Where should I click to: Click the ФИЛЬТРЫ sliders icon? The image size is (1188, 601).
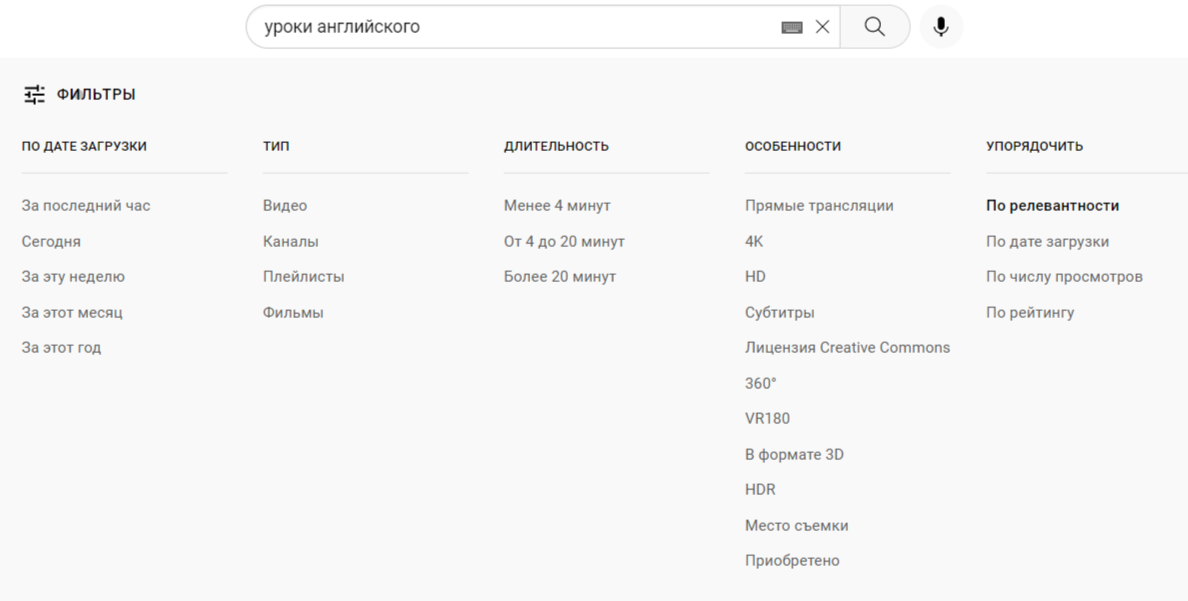pos(35,93)
